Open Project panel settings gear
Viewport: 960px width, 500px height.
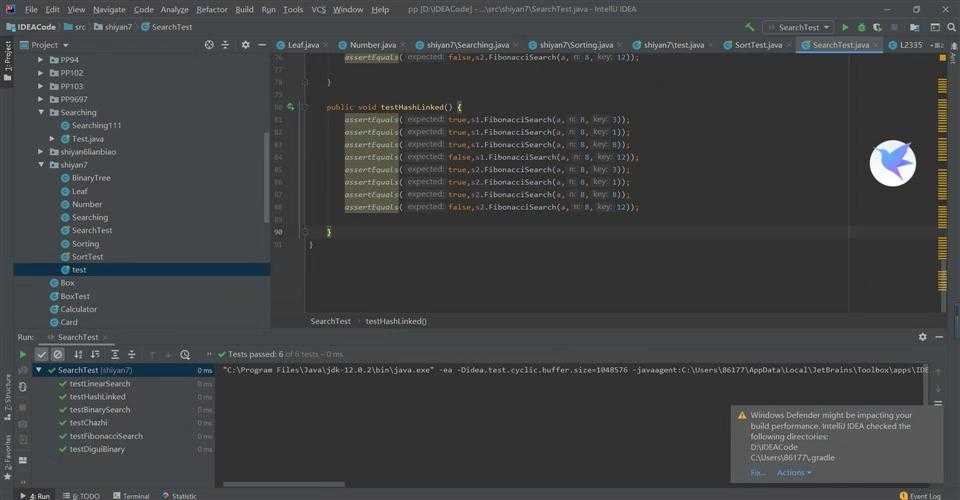click(246, 45)
